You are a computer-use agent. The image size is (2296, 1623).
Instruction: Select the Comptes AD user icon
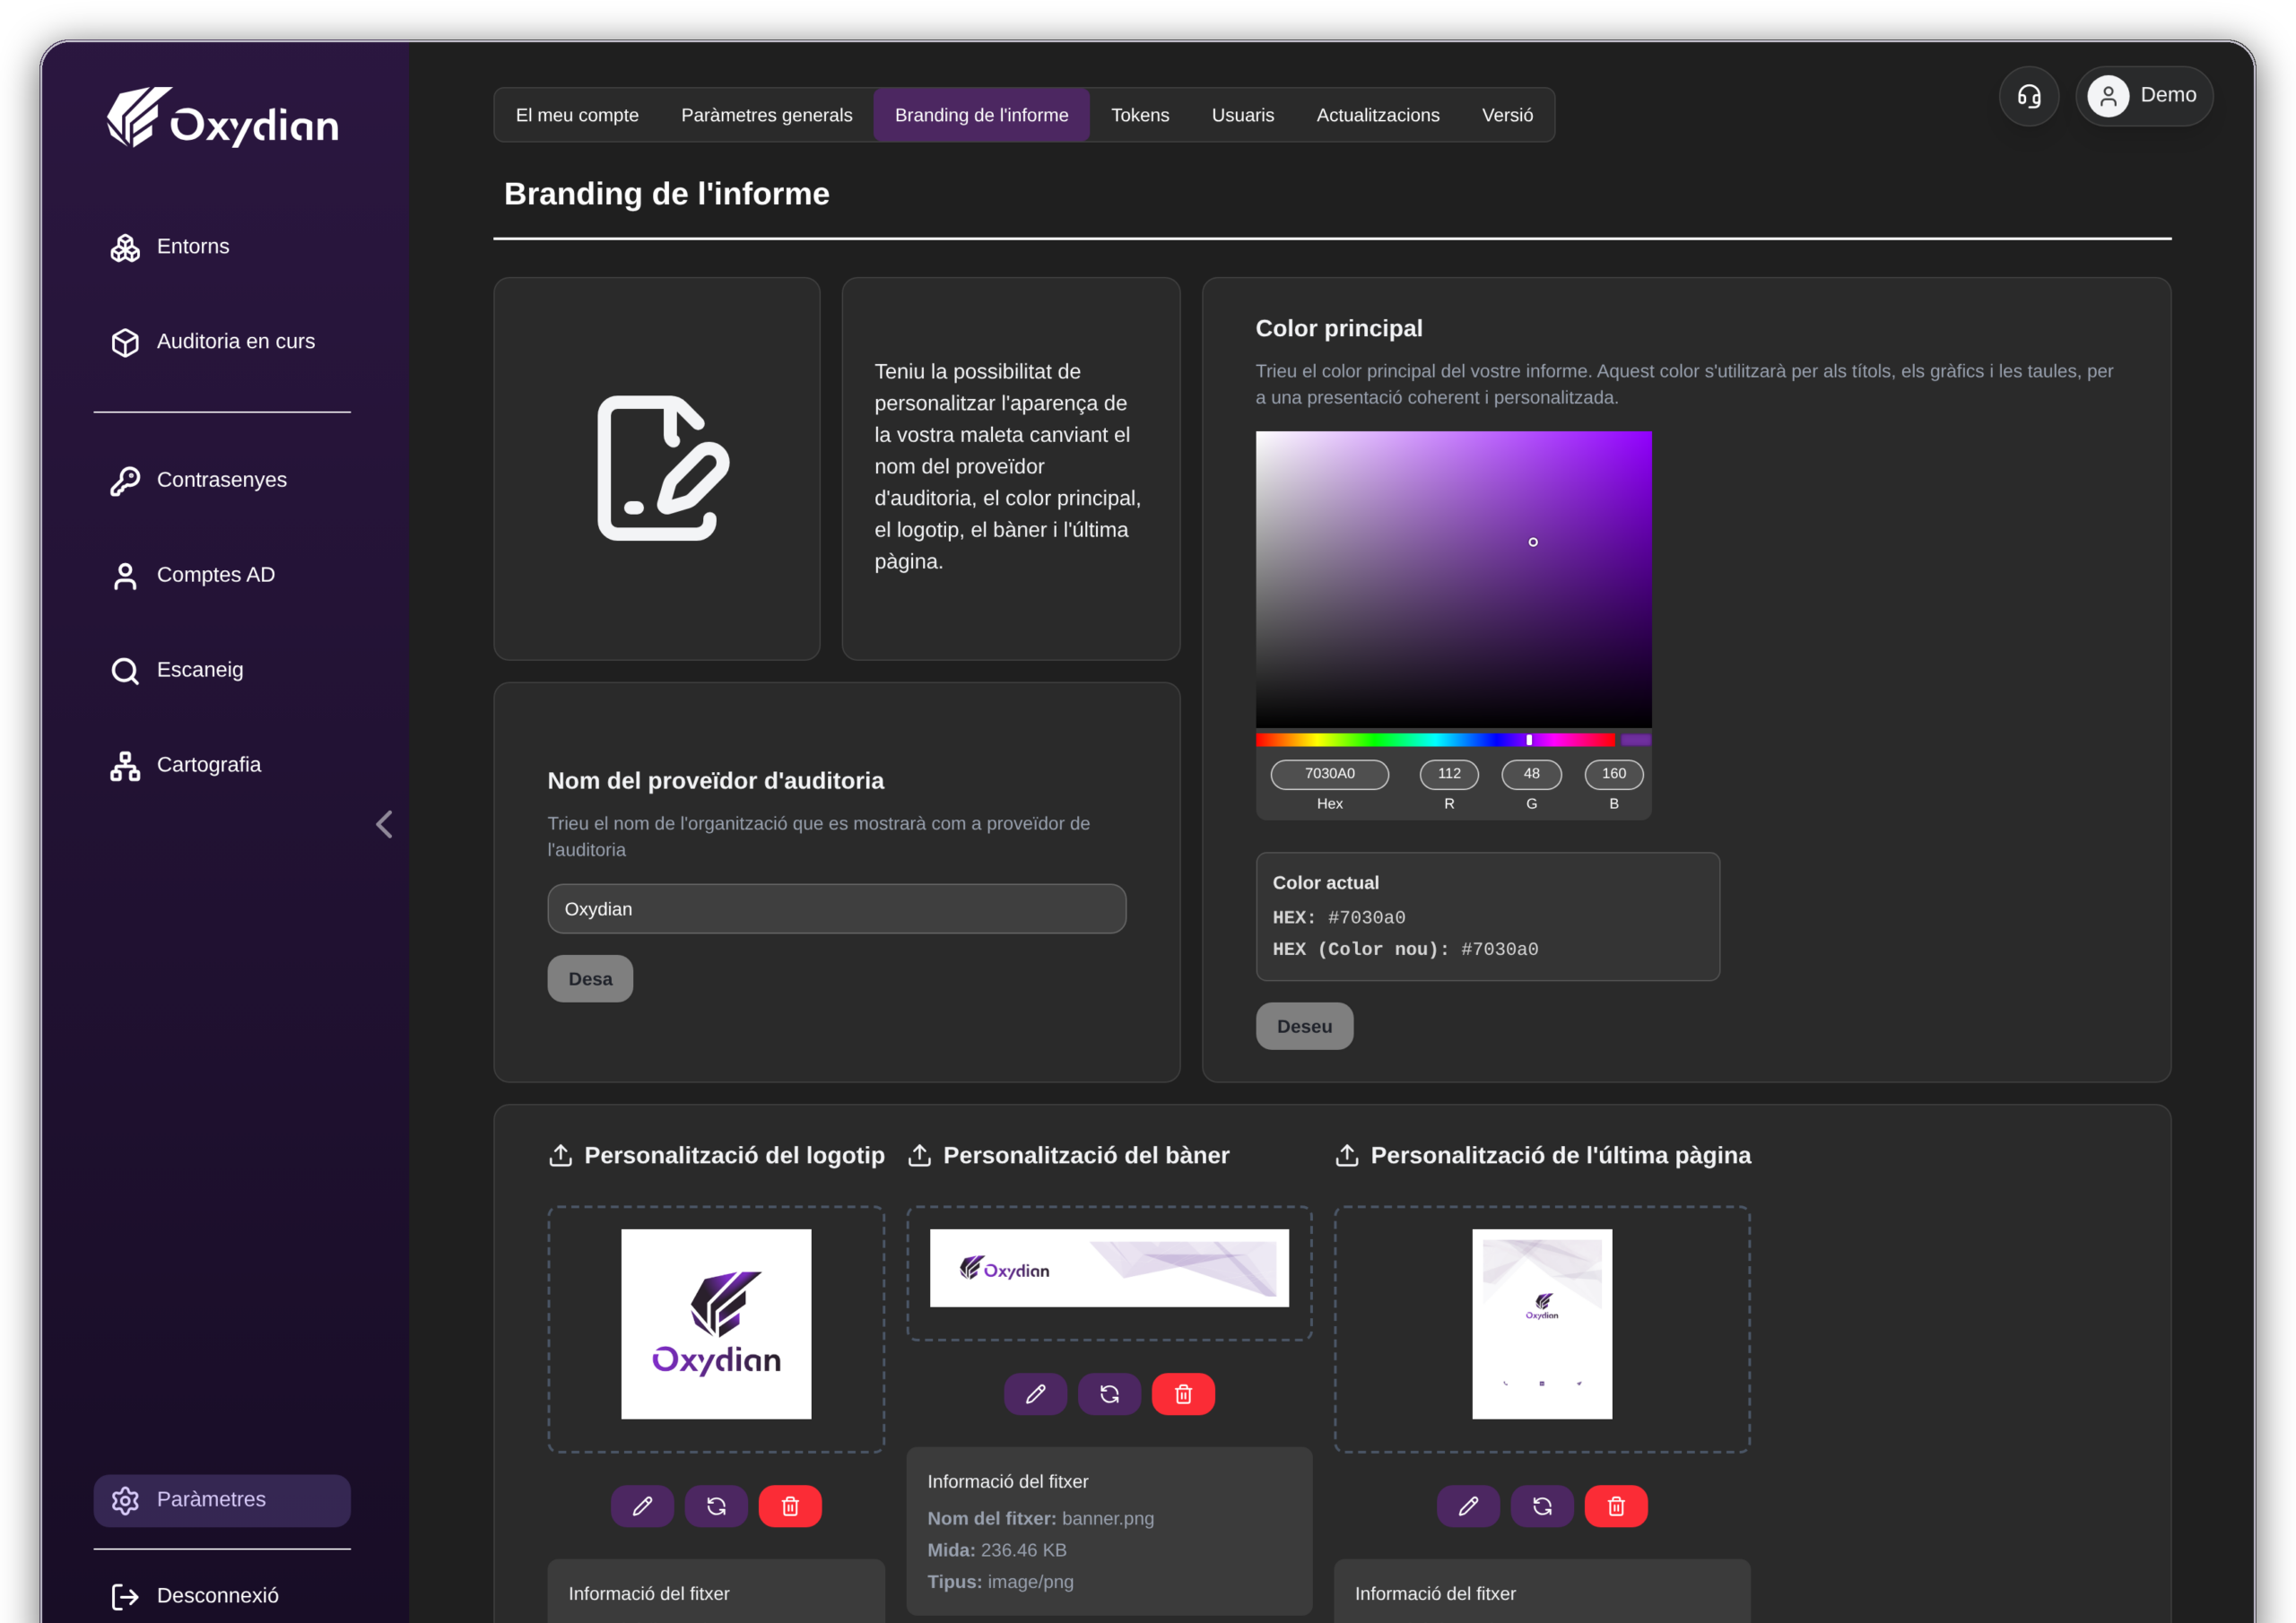[125, 576]
